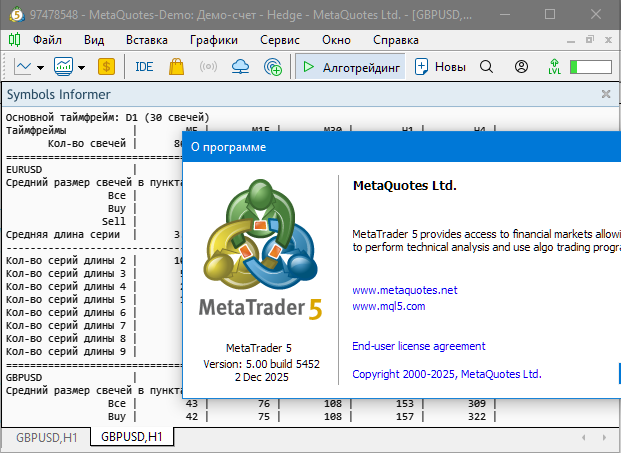
Task: Minimize the inner chart window
Action: [x=571, y=40]
